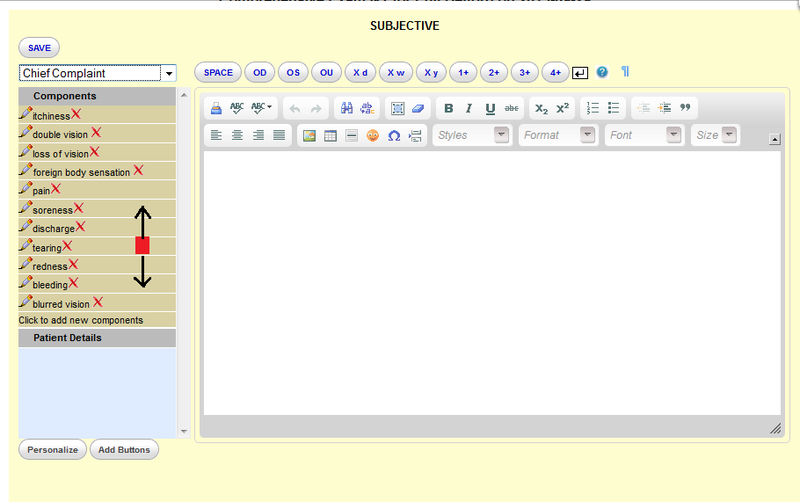
Task: Click the italic formatting icon
Action: tap(468, 108)
